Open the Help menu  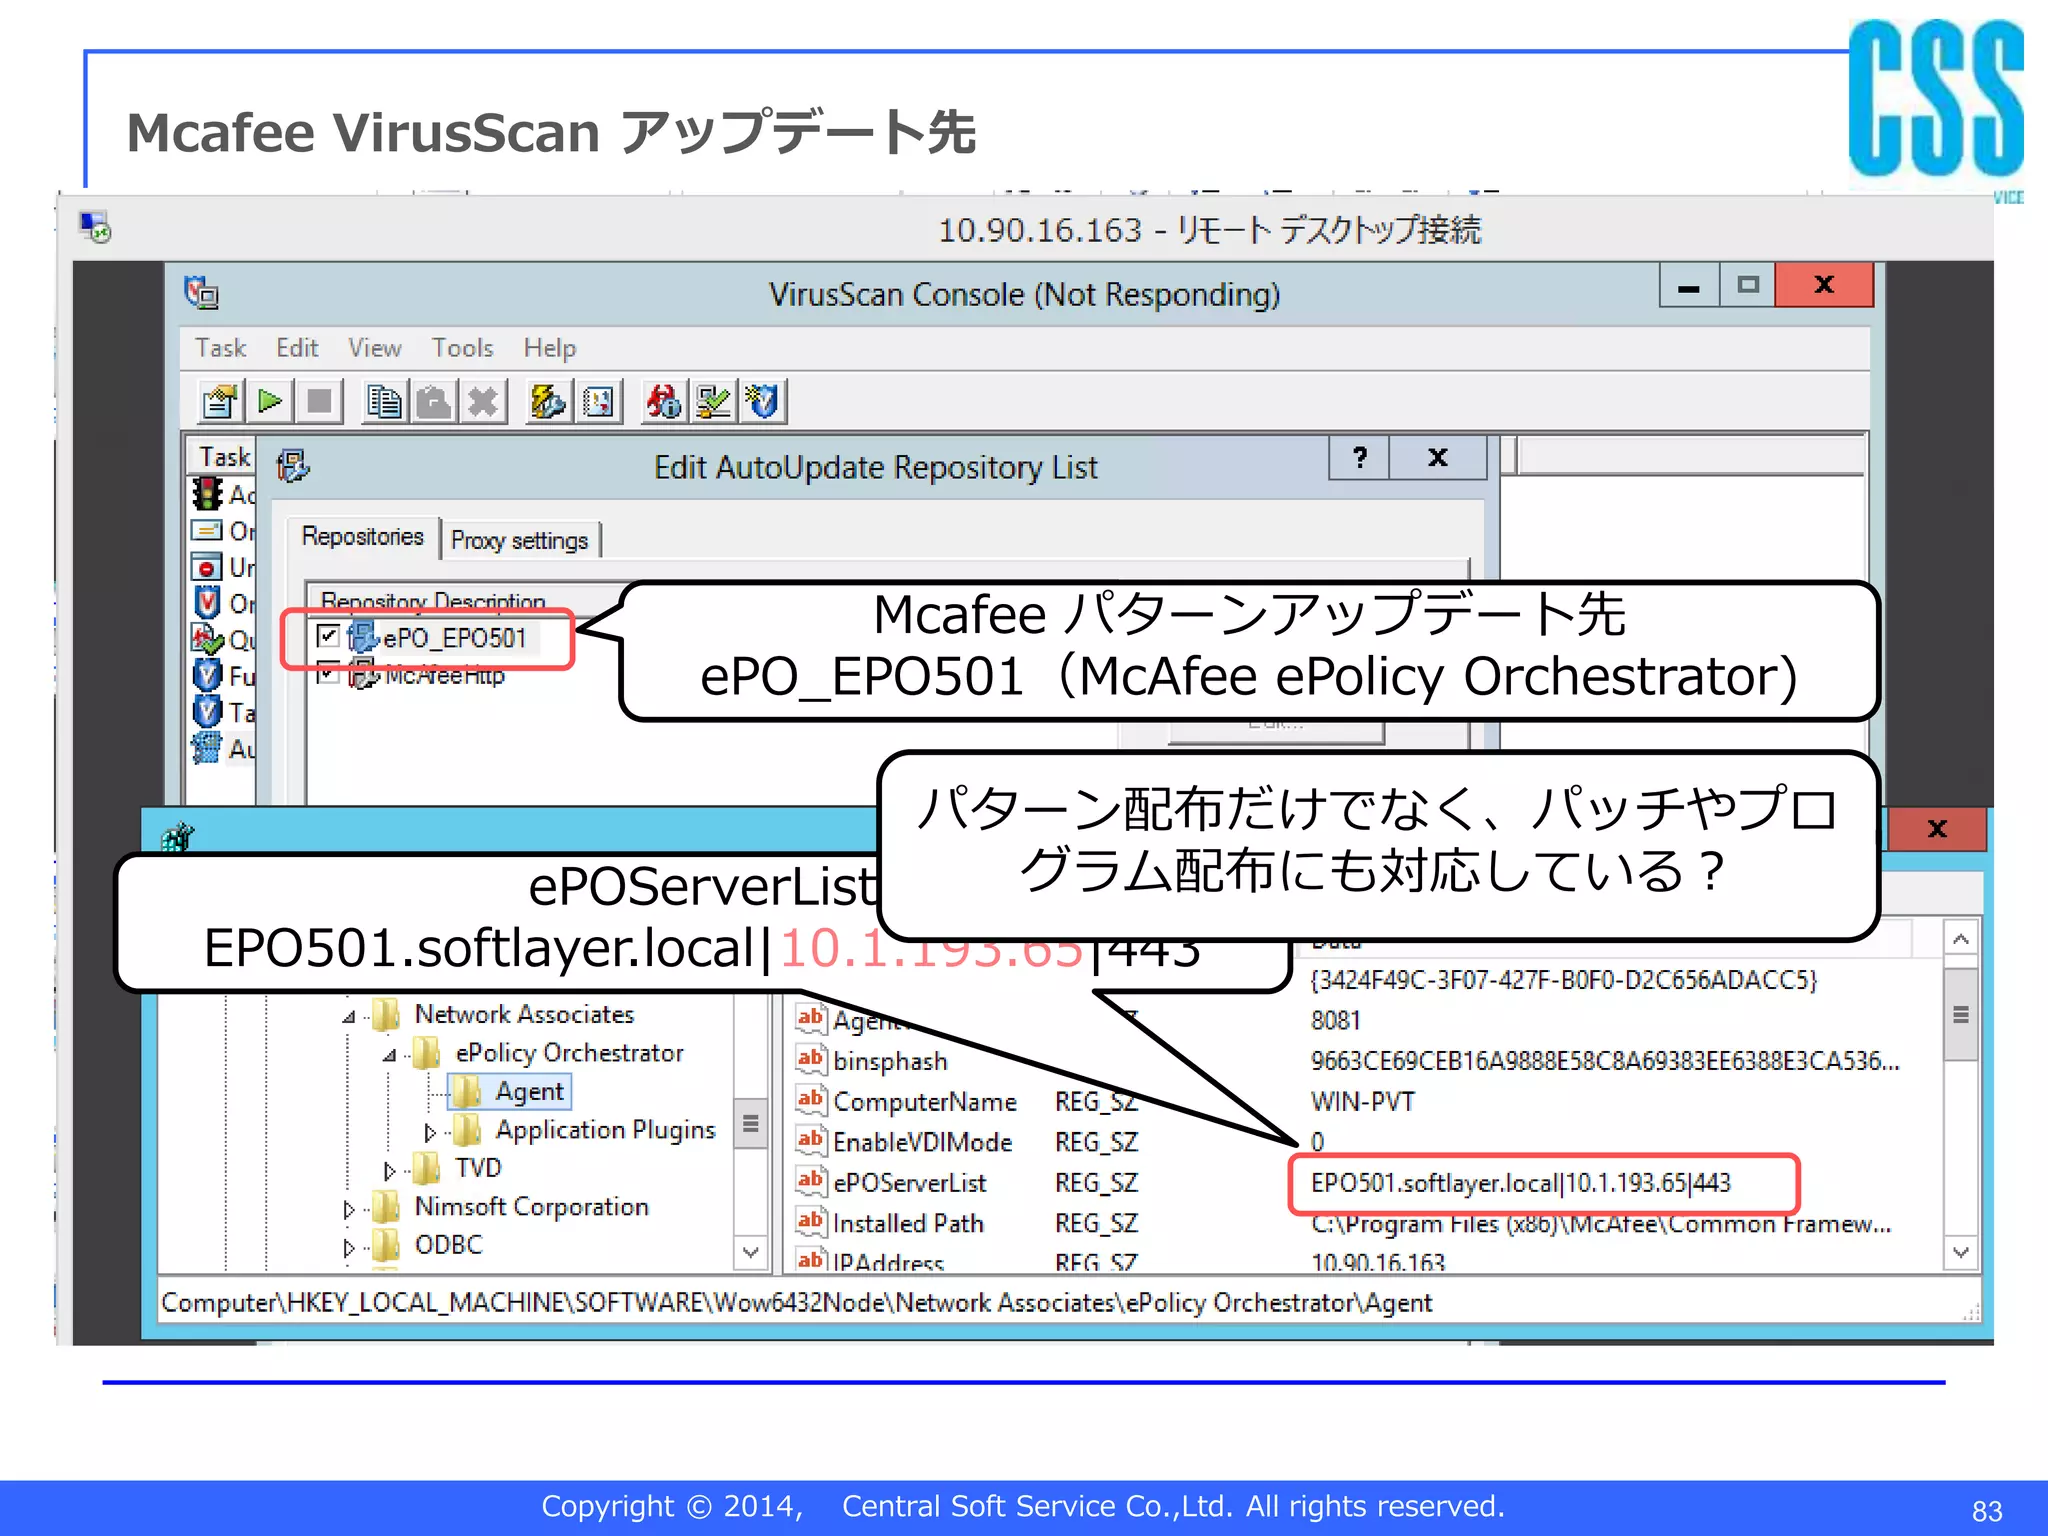[550, 348]
